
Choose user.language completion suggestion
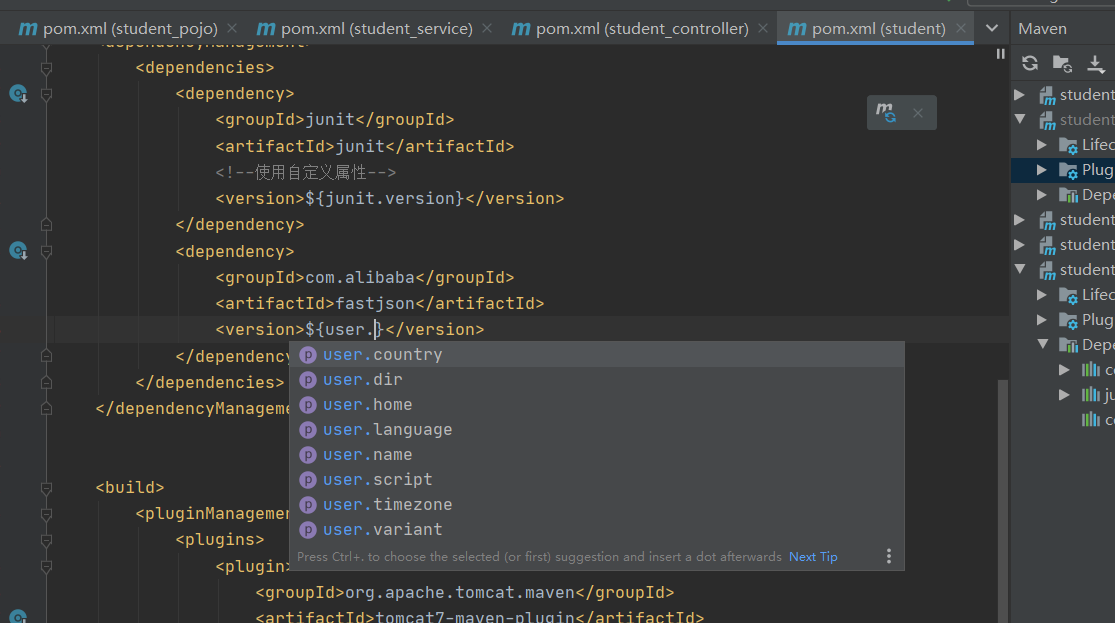point(597,430)
